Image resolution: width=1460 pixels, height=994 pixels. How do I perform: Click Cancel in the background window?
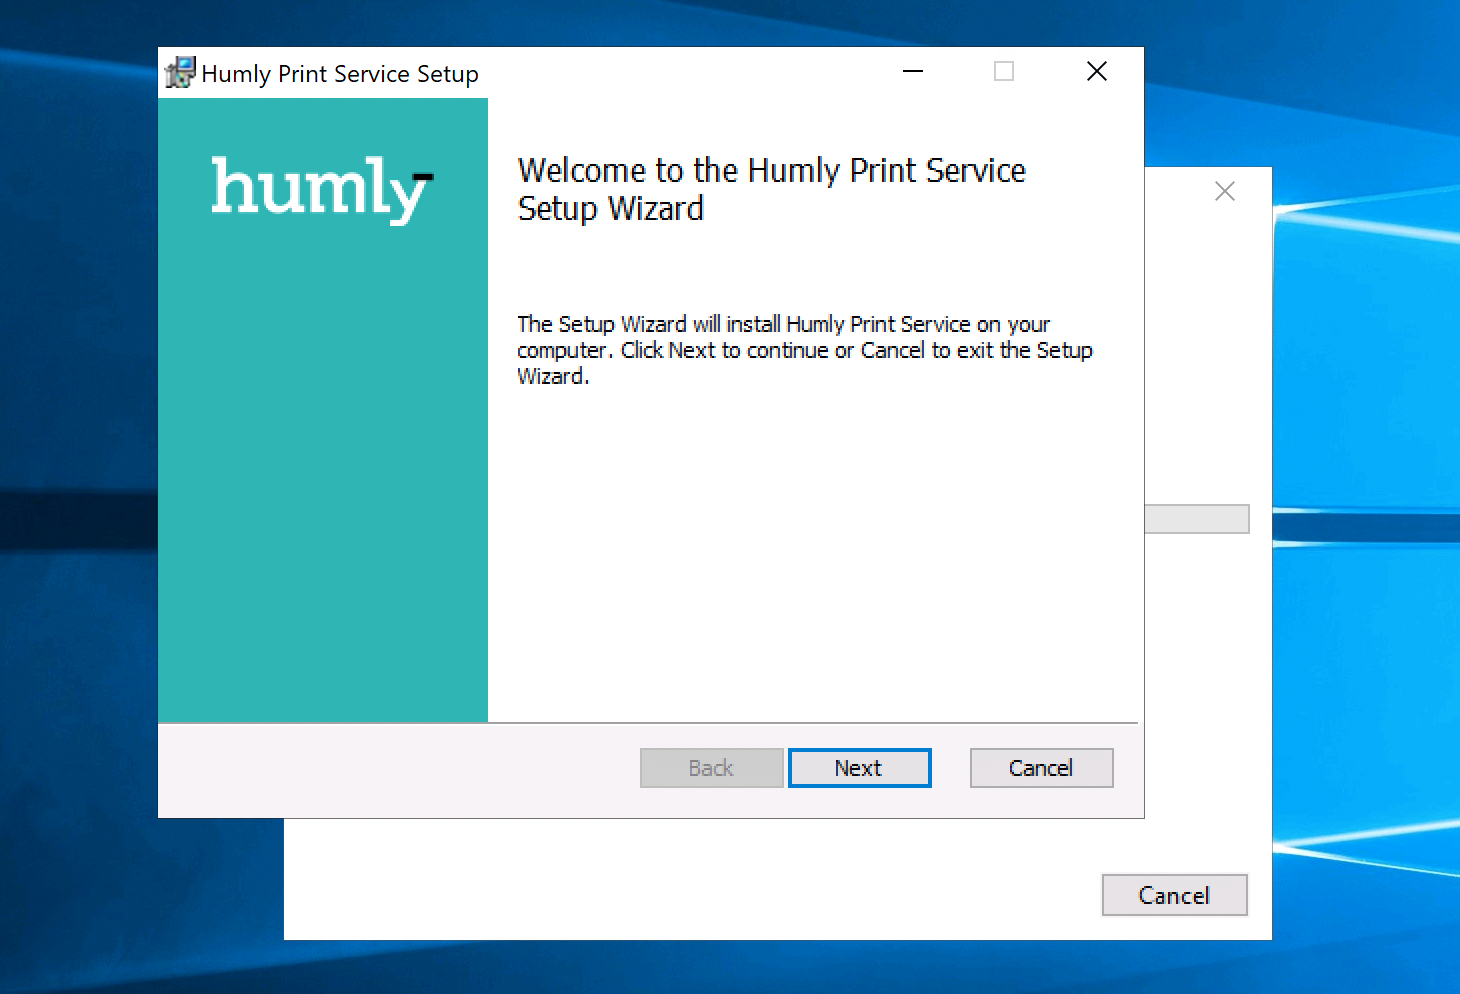click(x=1174, y=895)
